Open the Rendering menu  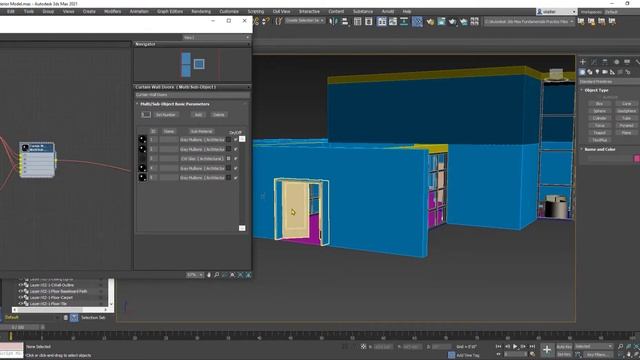pyautogui.click(x=201, y=11)
